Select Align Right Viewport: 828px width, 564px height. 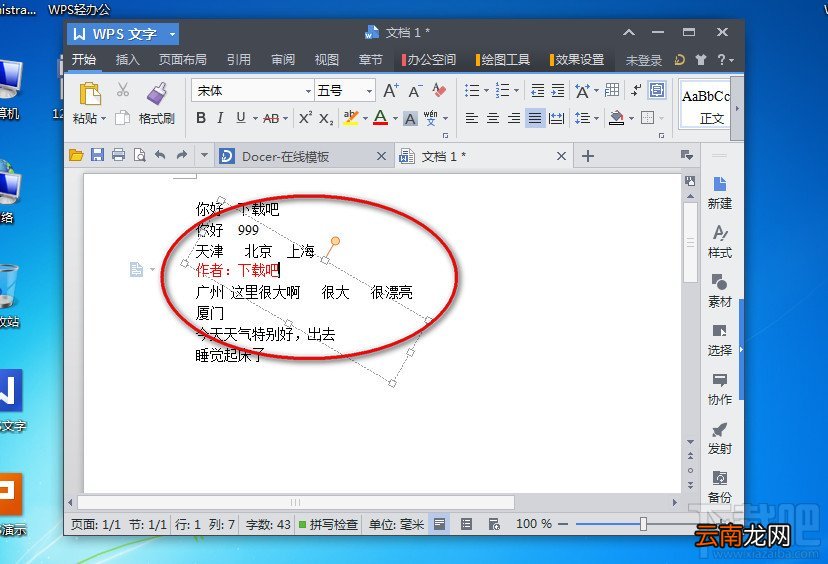click(x=514, y=118)
